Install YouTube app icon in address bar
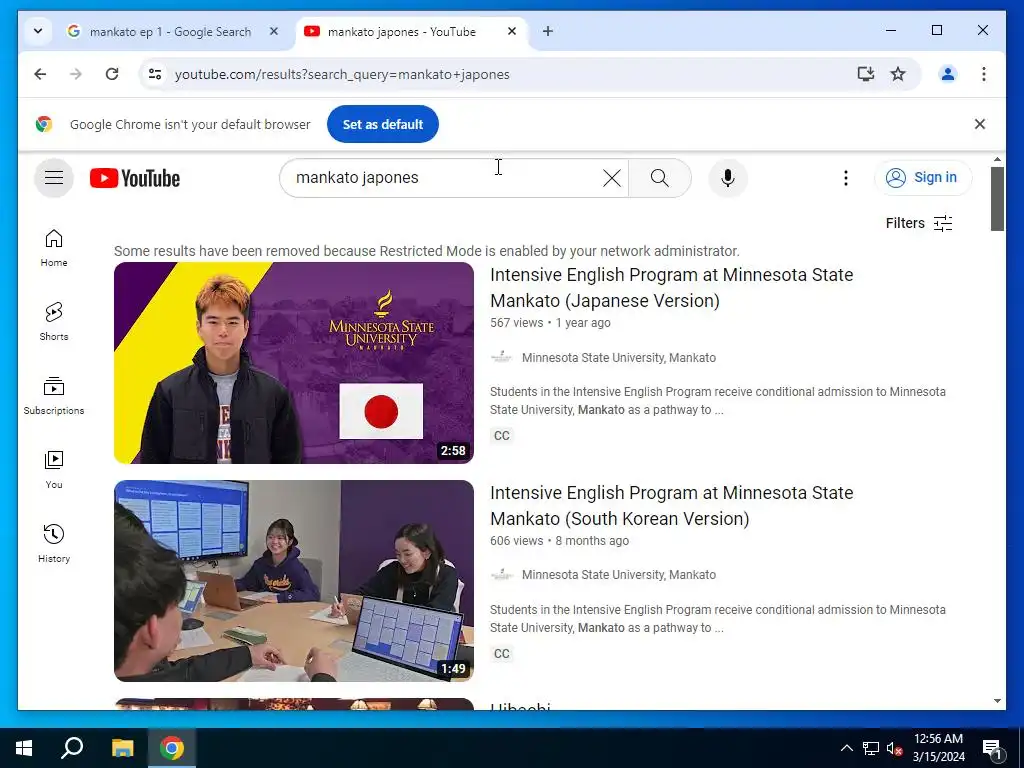Viewport: 1024px width, 768px height. coord(865,74)
